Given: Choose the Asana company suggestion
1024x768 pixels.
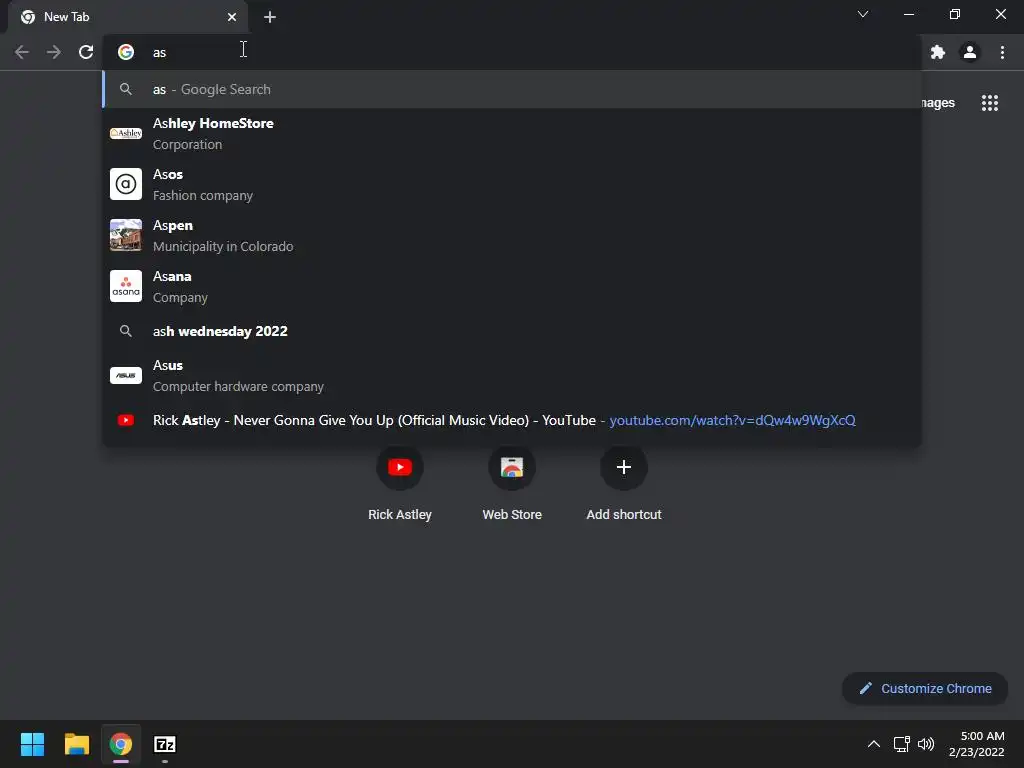Looking at the screenshot, I should tap(511, 286).
